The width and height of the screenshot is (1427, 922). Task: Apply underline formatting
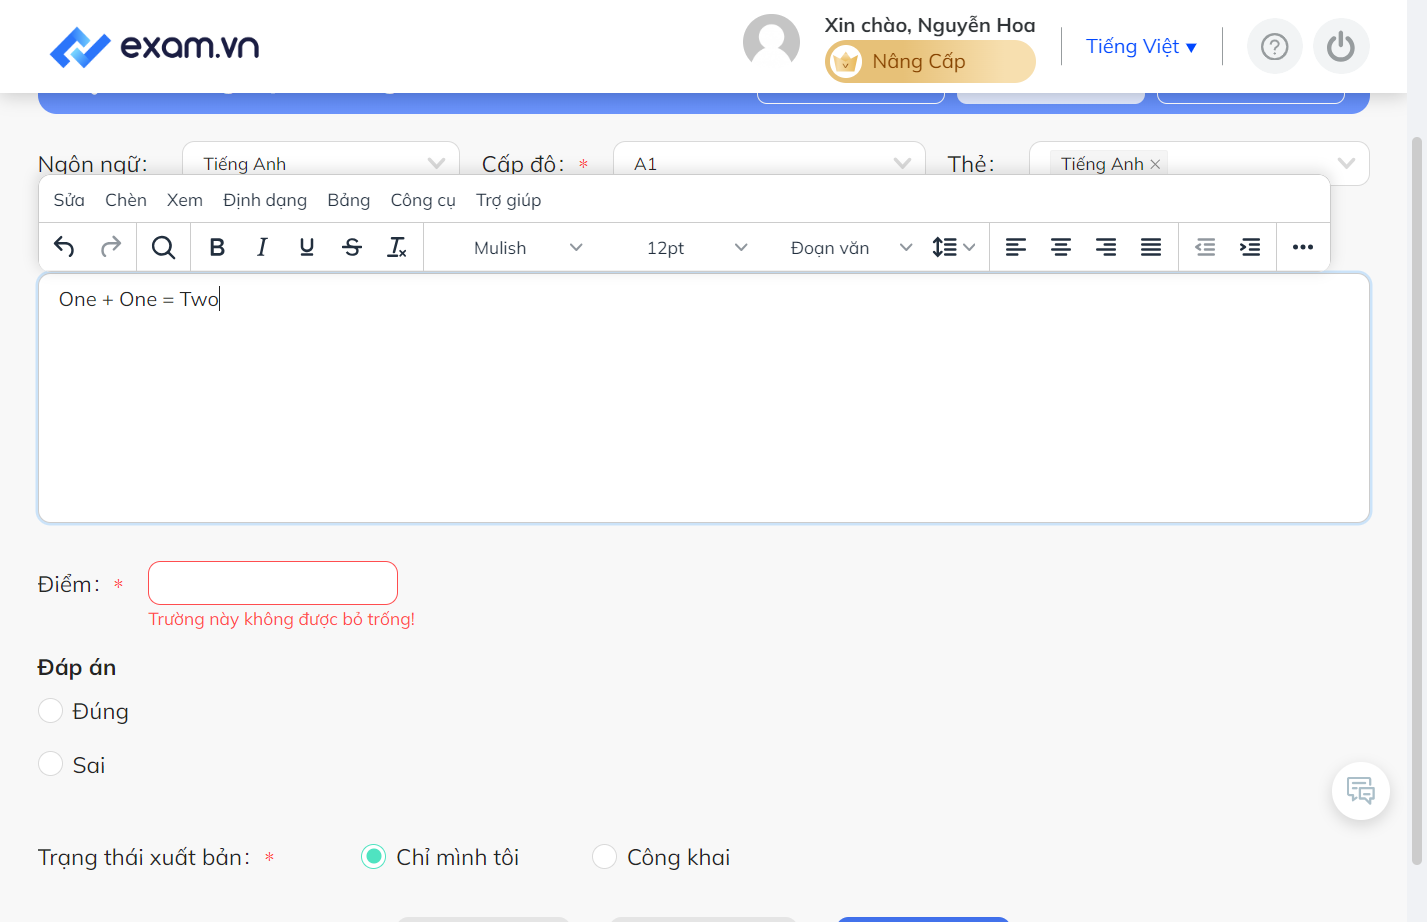(307, 247)
